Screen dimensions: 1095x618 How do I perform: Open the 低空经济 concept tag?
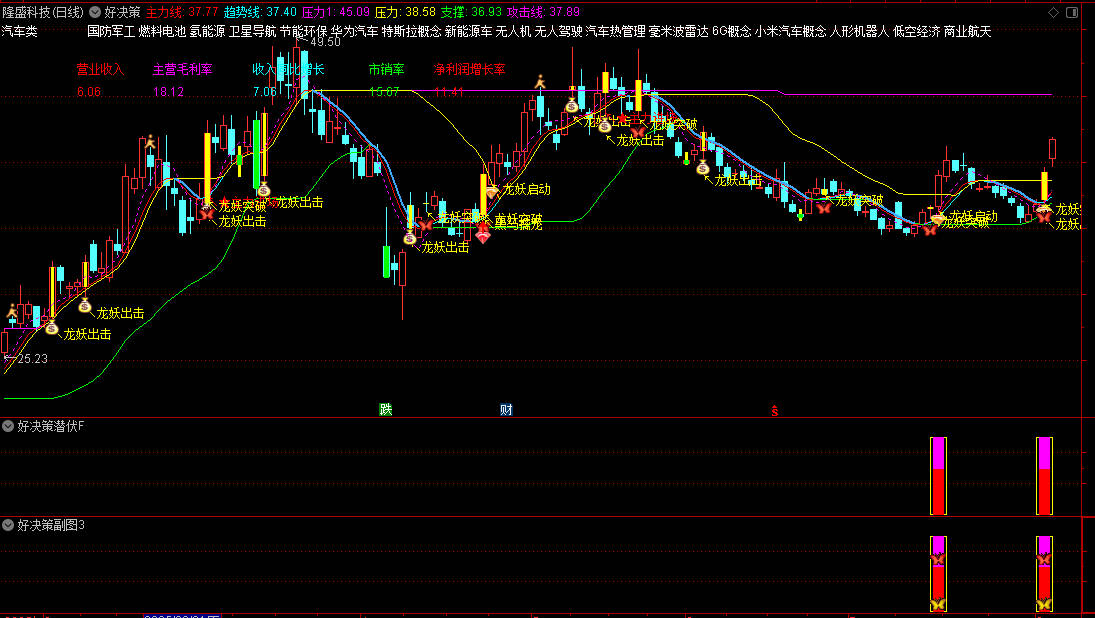(x=917, y=31)
